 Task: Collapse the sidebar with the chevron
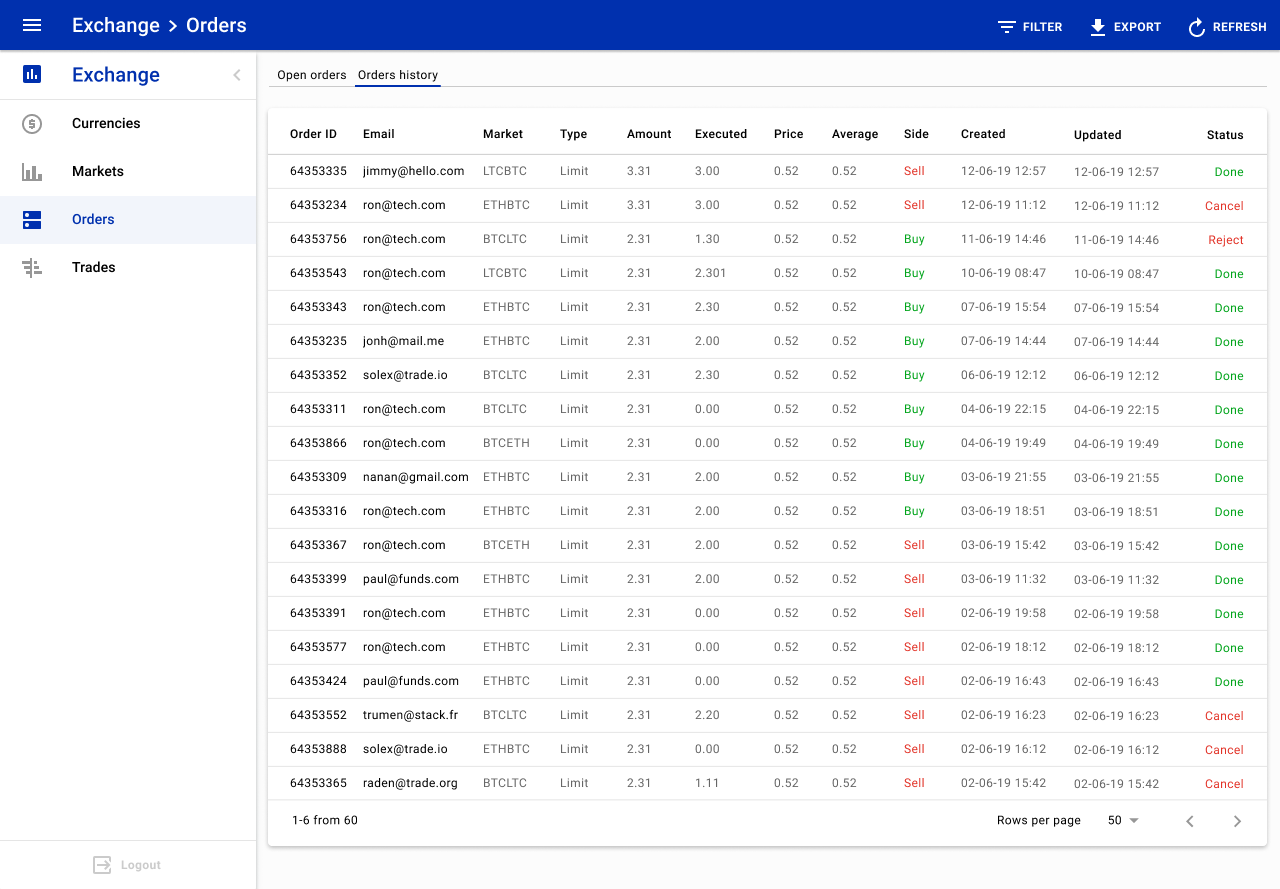(x=237, y=75)
